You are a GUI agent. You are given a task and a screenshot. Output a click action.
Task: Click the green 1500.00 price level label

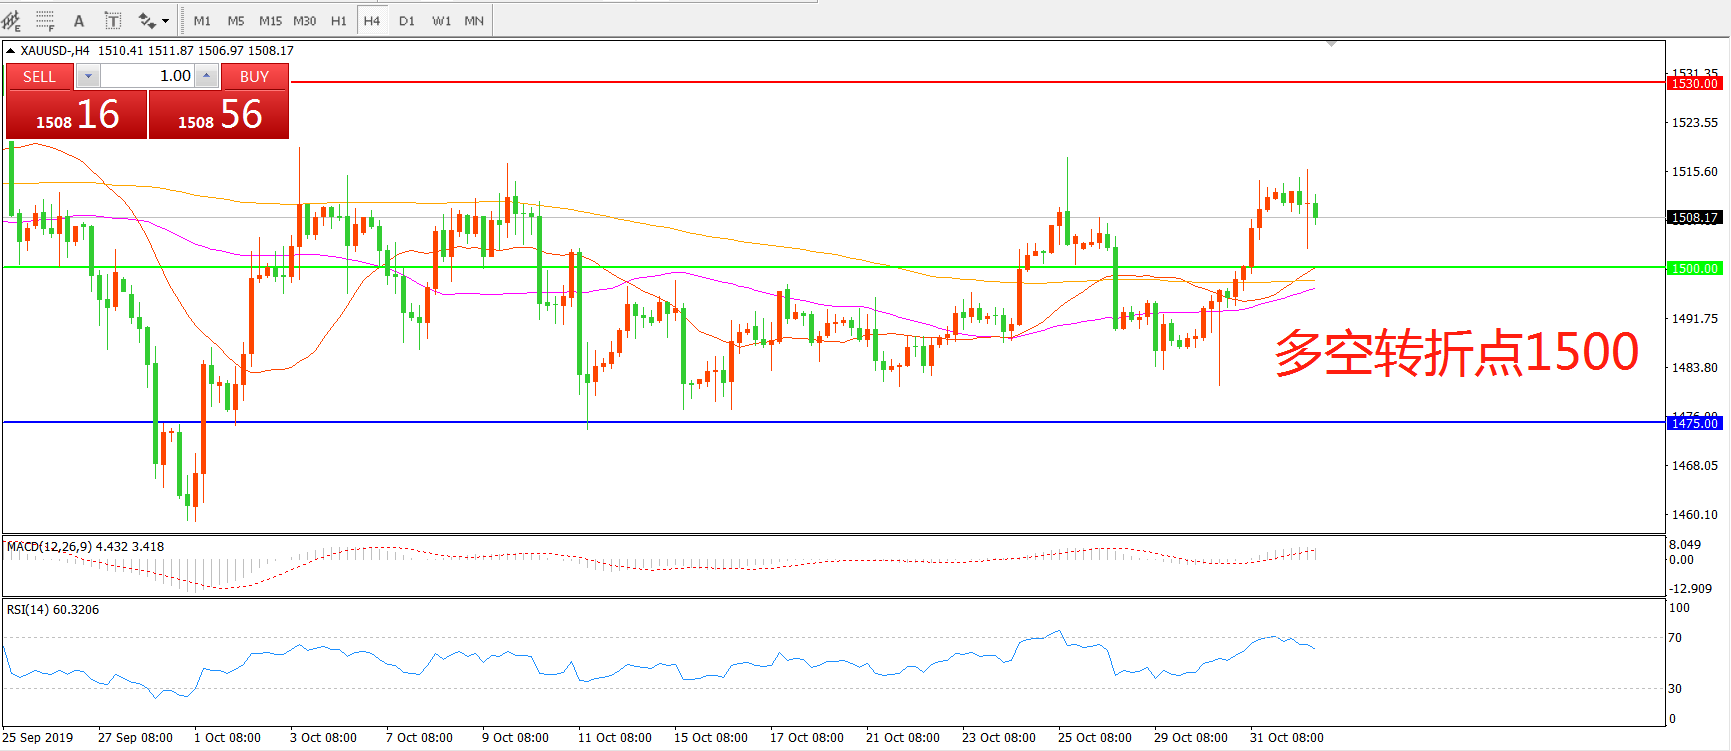[1694, 268]
